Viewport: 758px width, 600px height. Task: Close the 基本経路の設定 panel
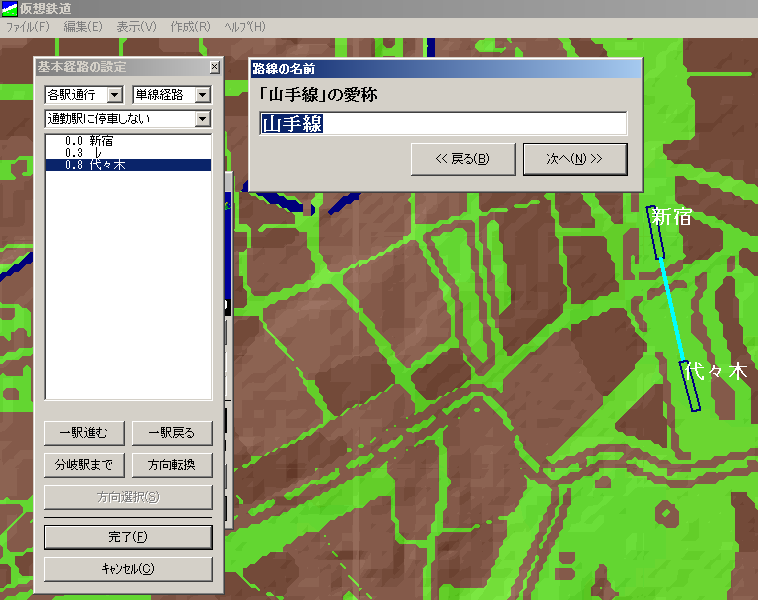click(x=215, y=67)
